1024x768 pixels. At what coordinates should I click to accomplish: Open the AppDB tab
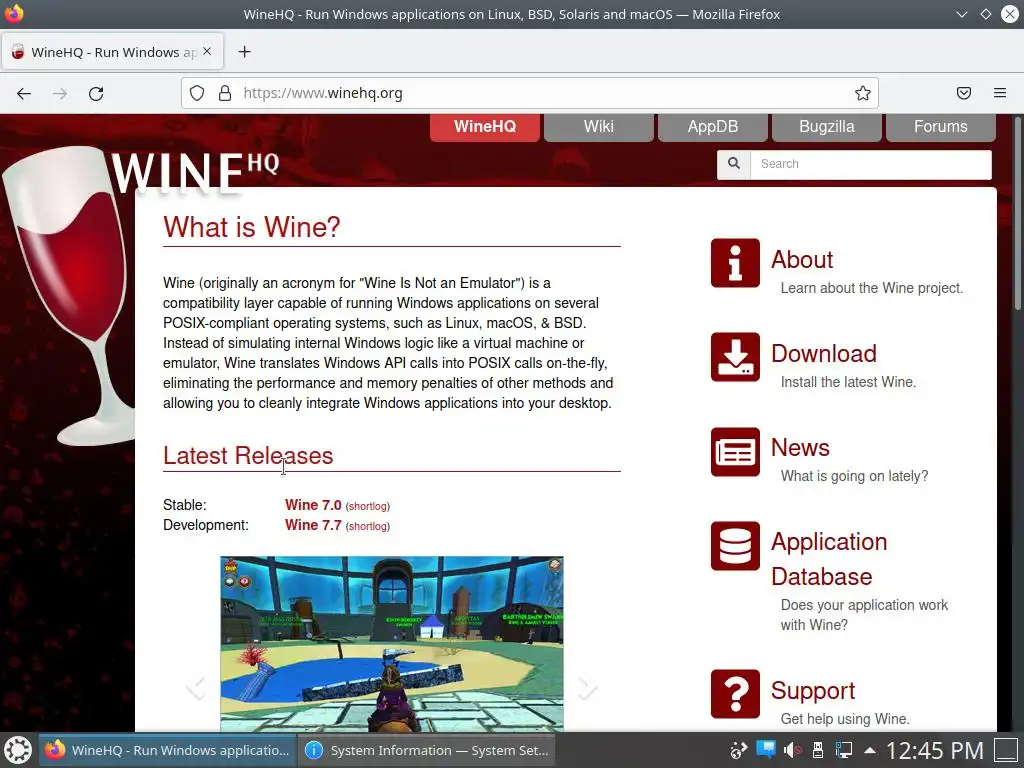pyautogui.click(x=712, y=127)
